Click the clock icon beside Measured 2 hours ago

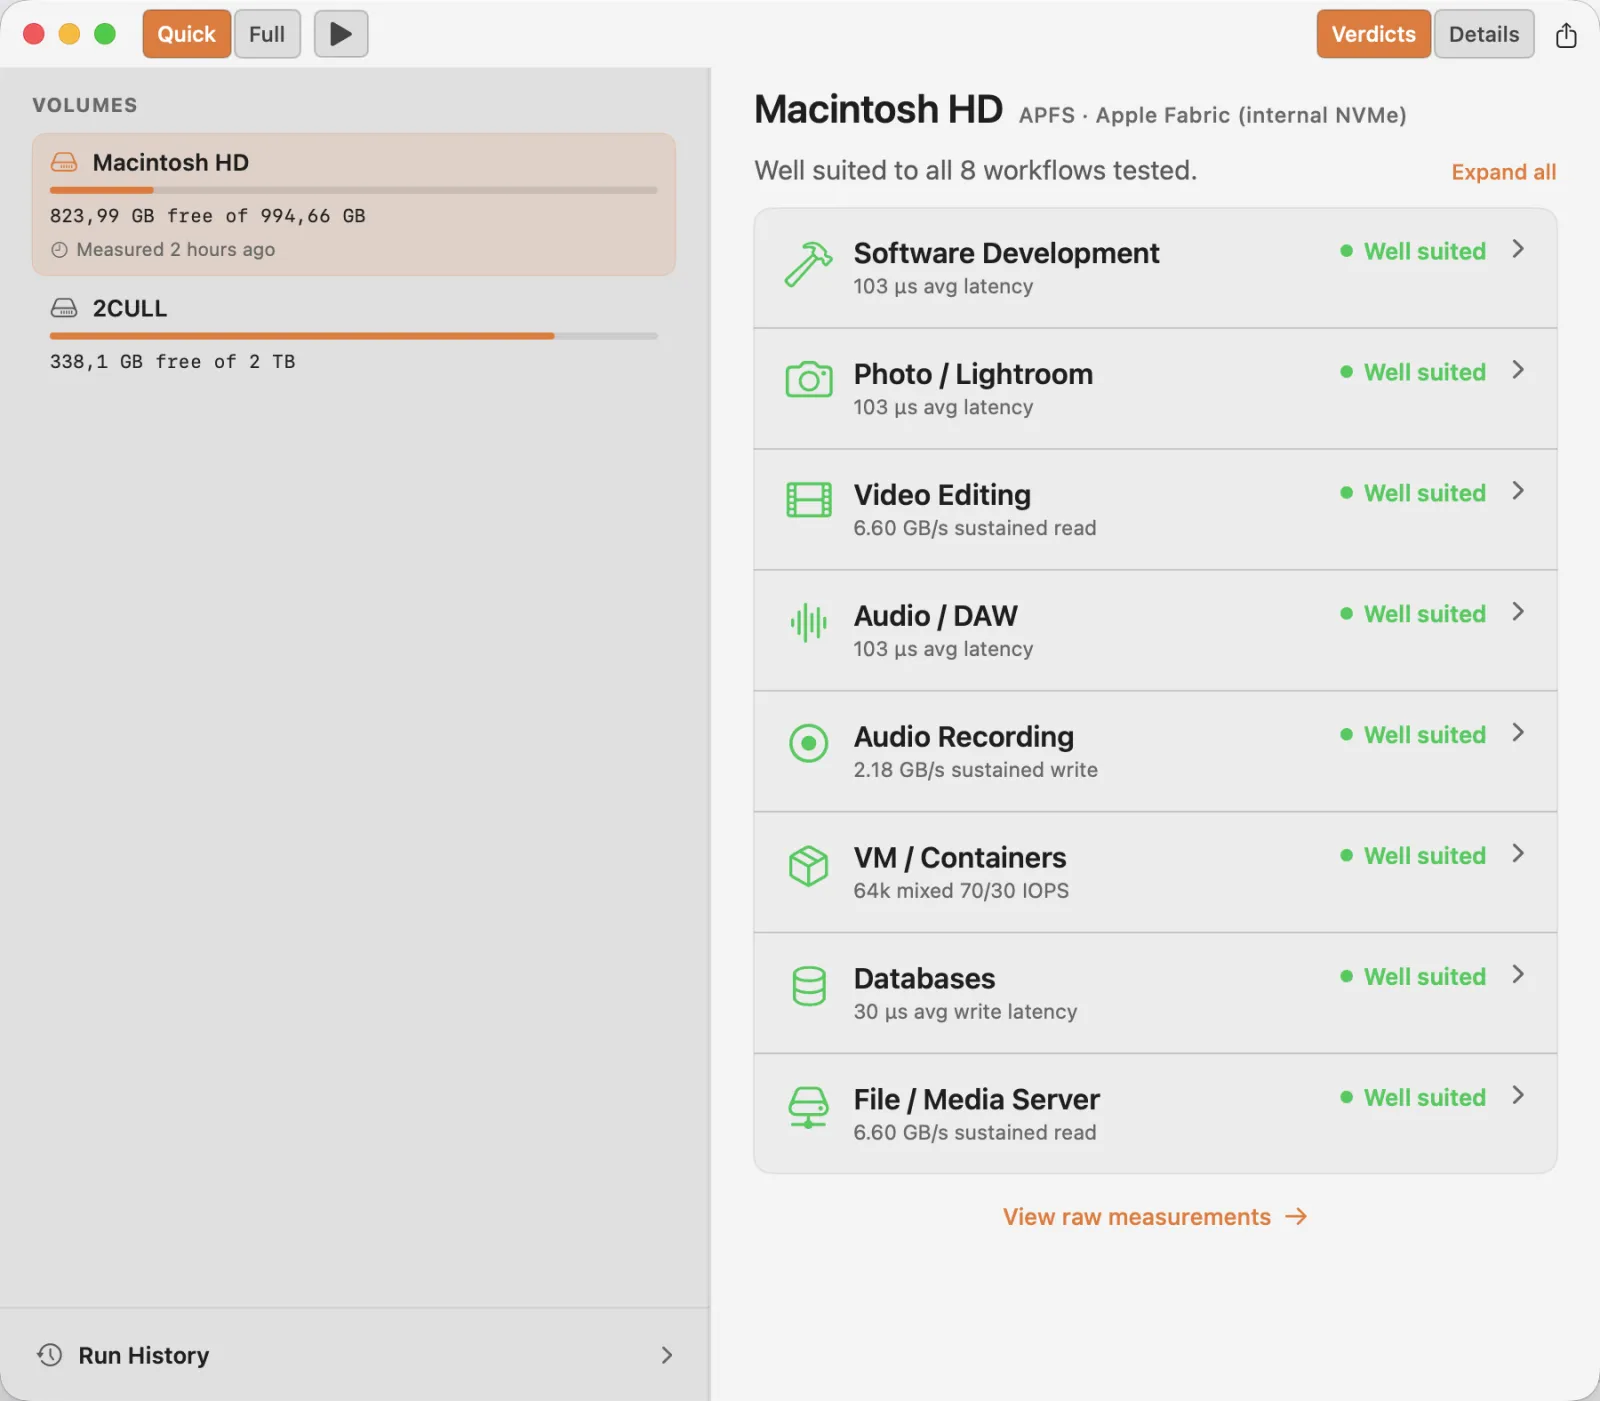coord(59,250)
